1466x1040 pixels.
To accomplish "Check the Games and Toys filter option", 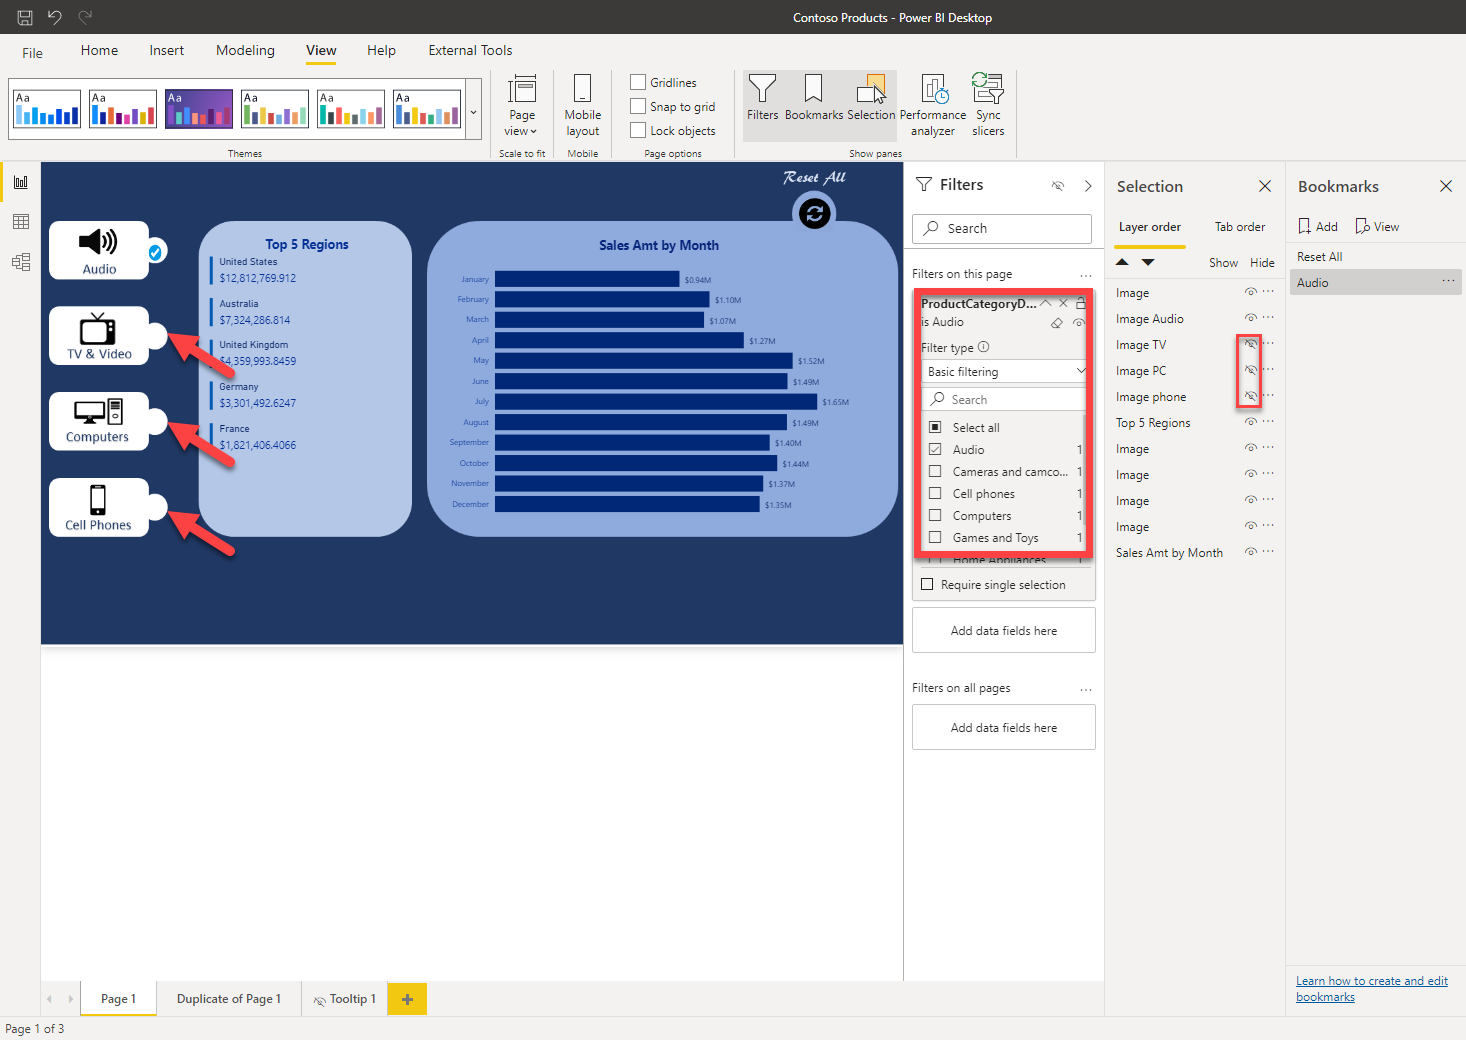I will [x=935, y=537].
